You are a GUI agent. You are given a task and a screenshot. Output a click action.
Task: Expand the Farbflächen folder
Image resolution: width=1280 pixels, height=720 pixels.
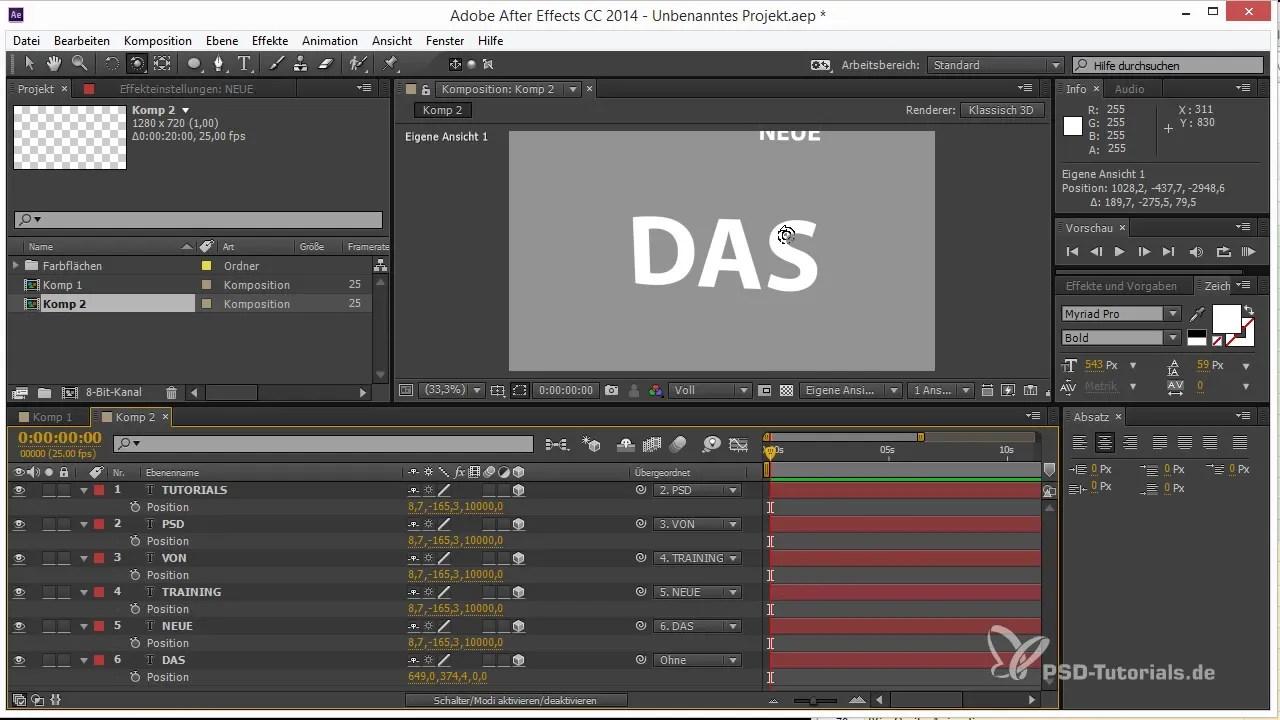16,266
